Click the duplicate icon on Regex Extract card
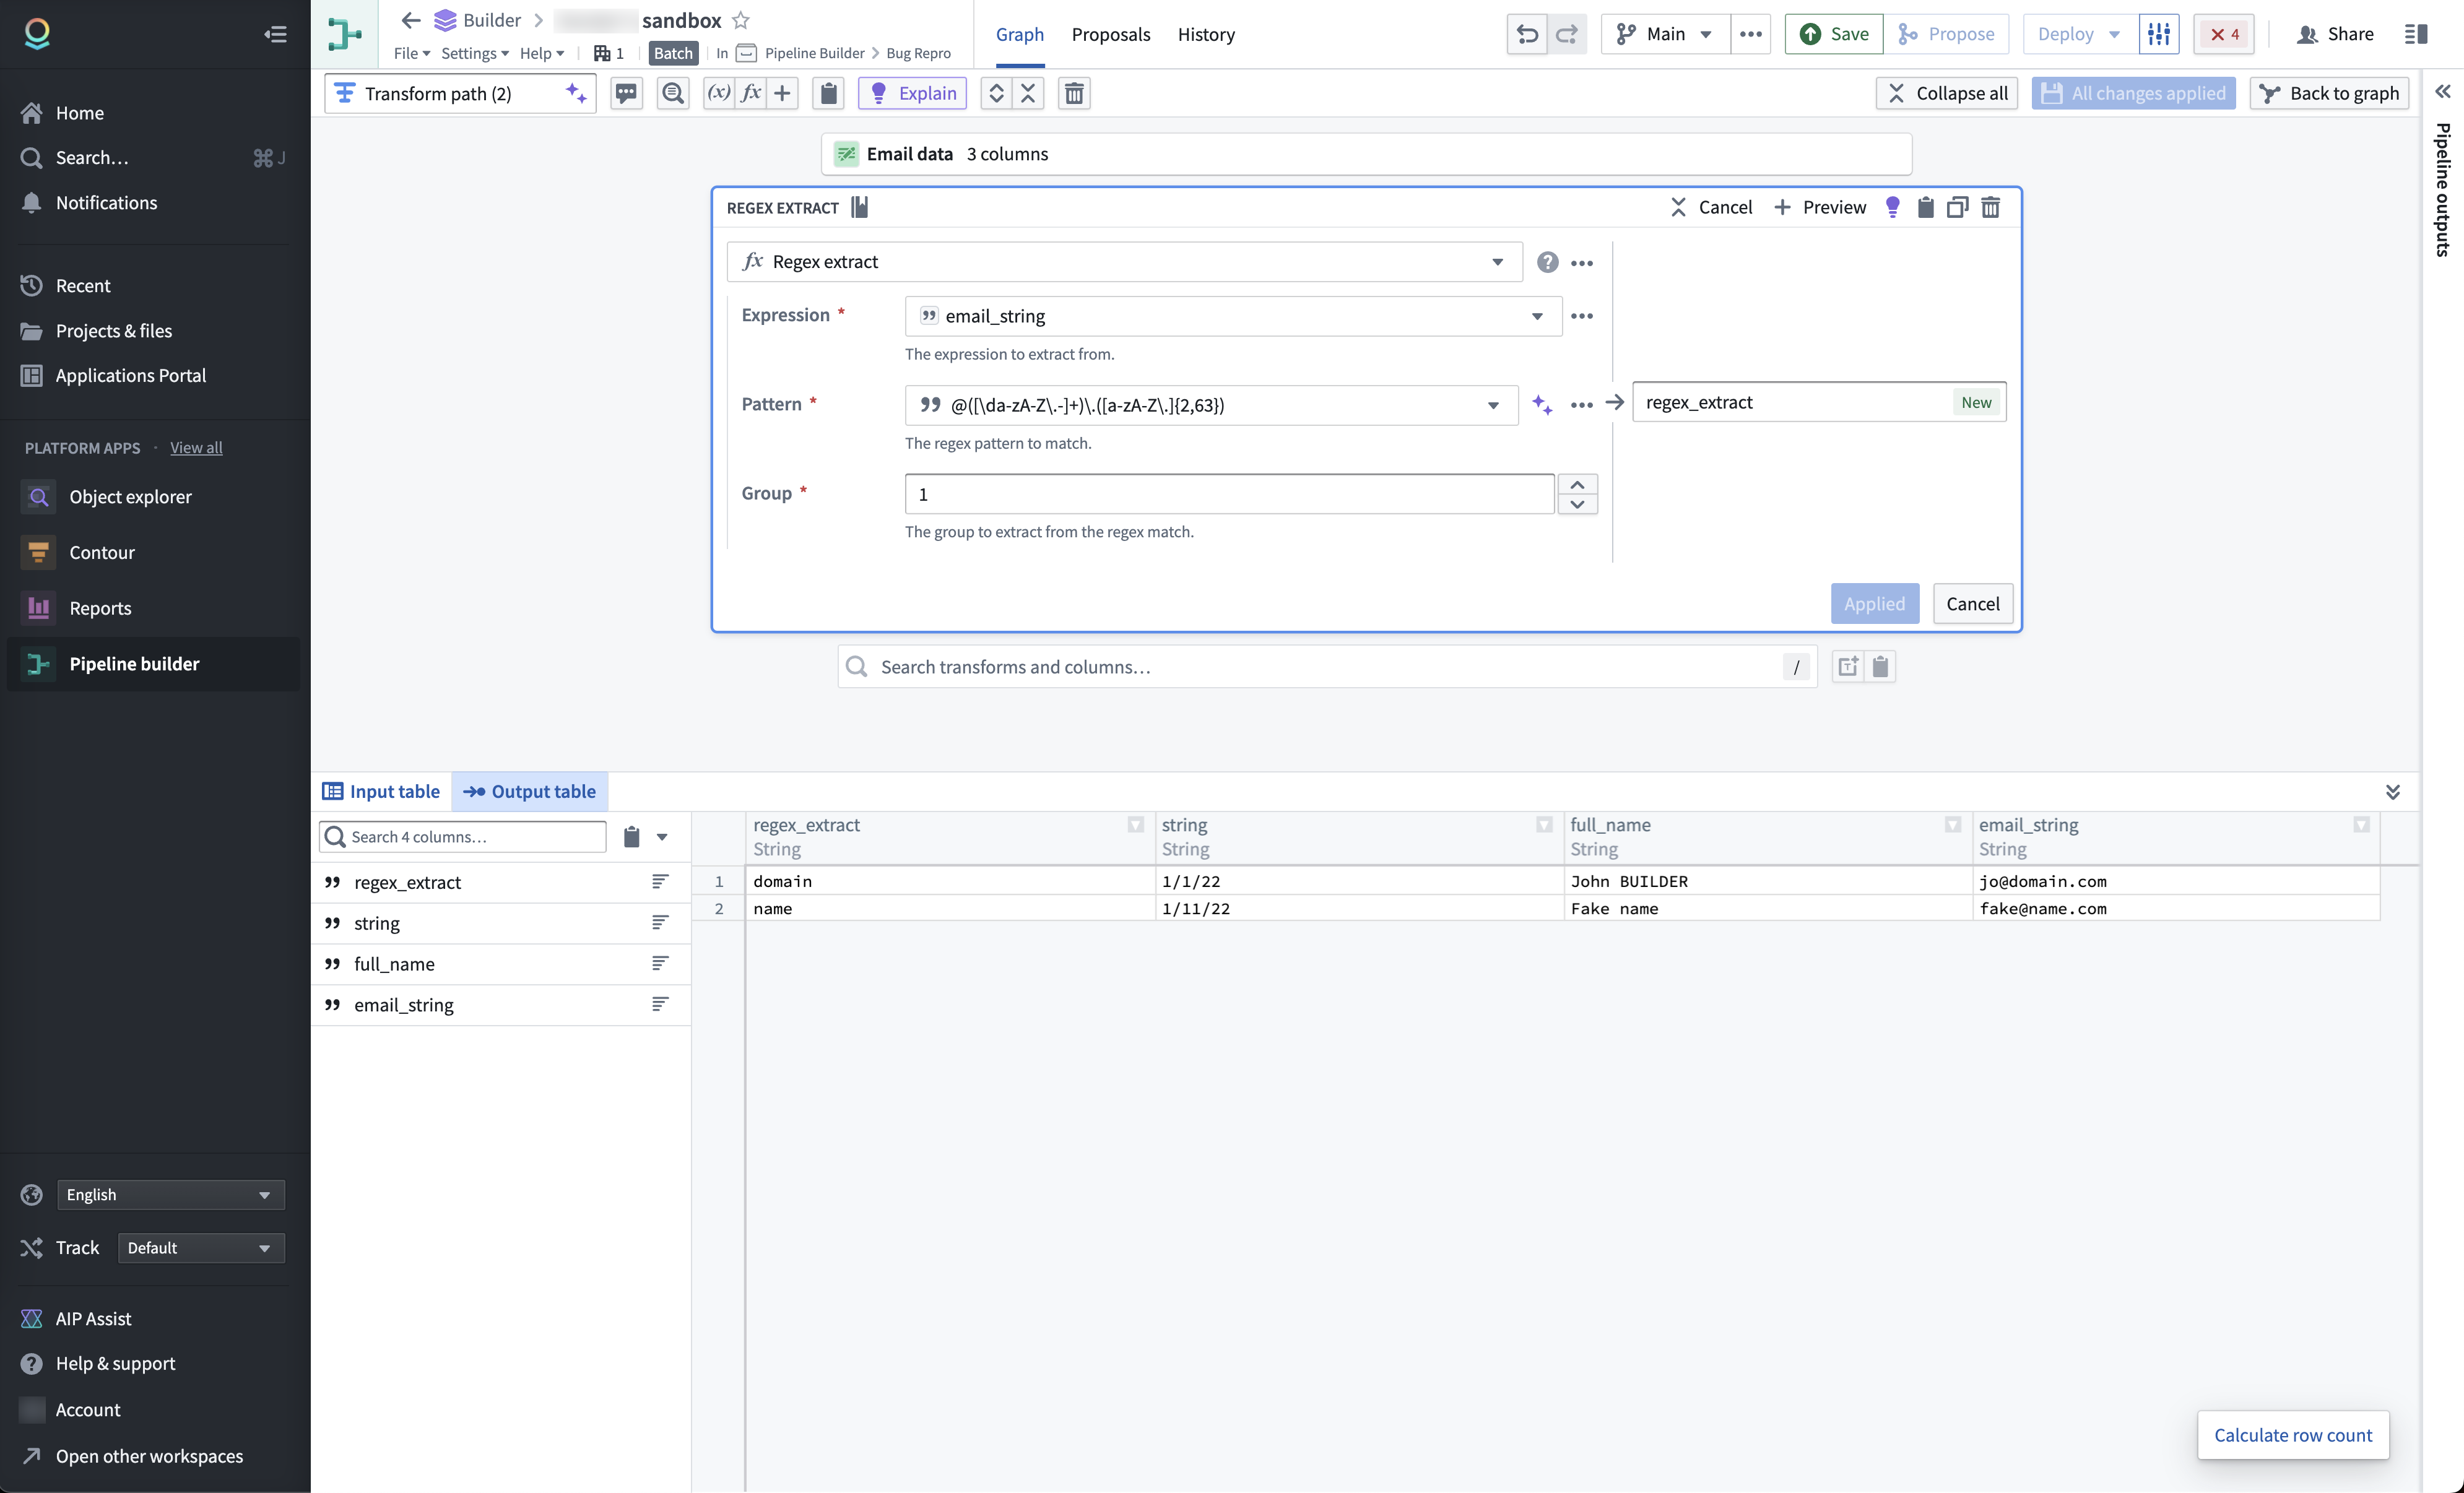The height and width of the screenshot is (1493, 2464). tap(1957, 207)
